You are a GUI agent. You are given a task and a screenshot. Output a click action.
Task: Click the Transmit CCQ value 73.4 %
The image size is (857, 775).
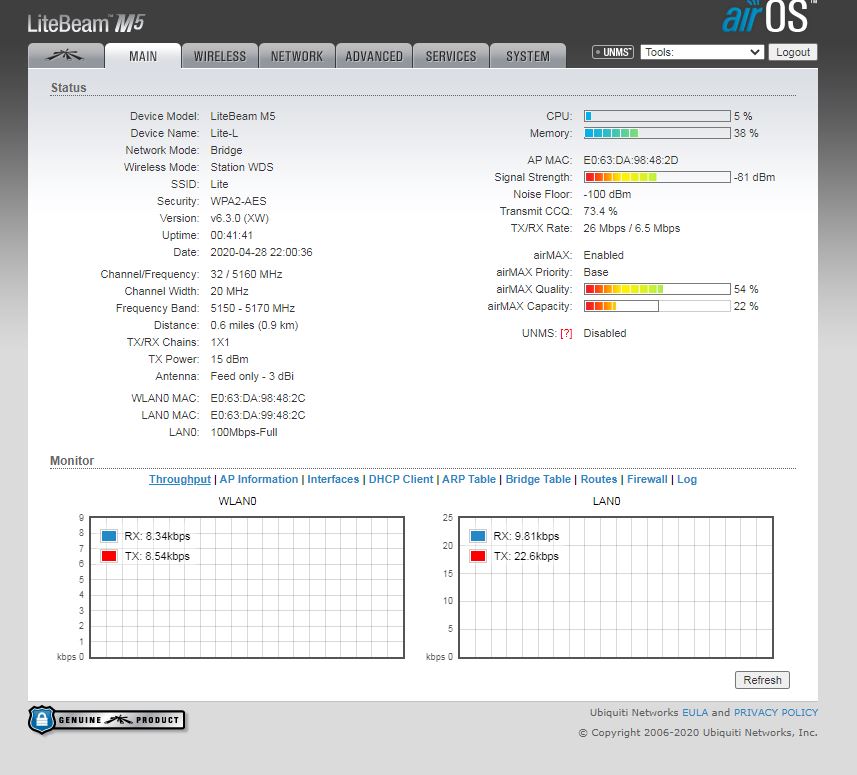(600, 212)
